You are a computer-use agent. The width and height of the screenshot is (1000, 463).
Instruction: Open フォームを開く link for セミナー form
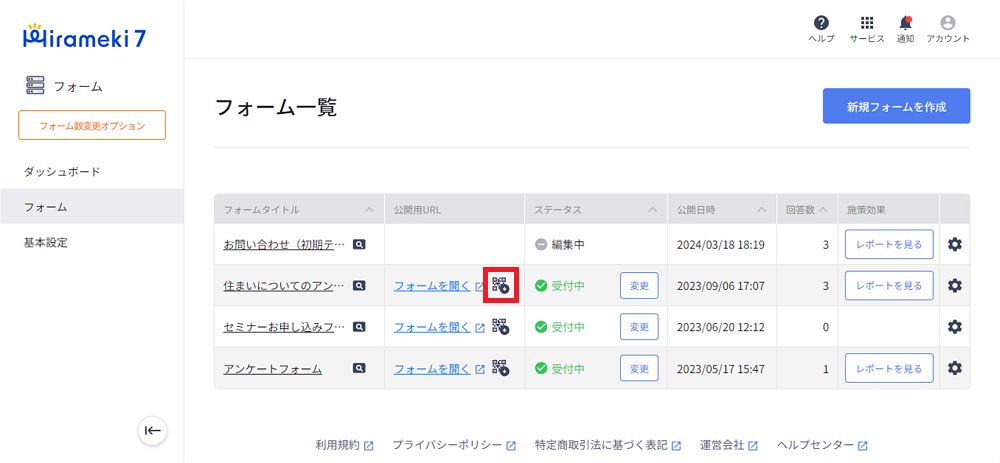432,327
